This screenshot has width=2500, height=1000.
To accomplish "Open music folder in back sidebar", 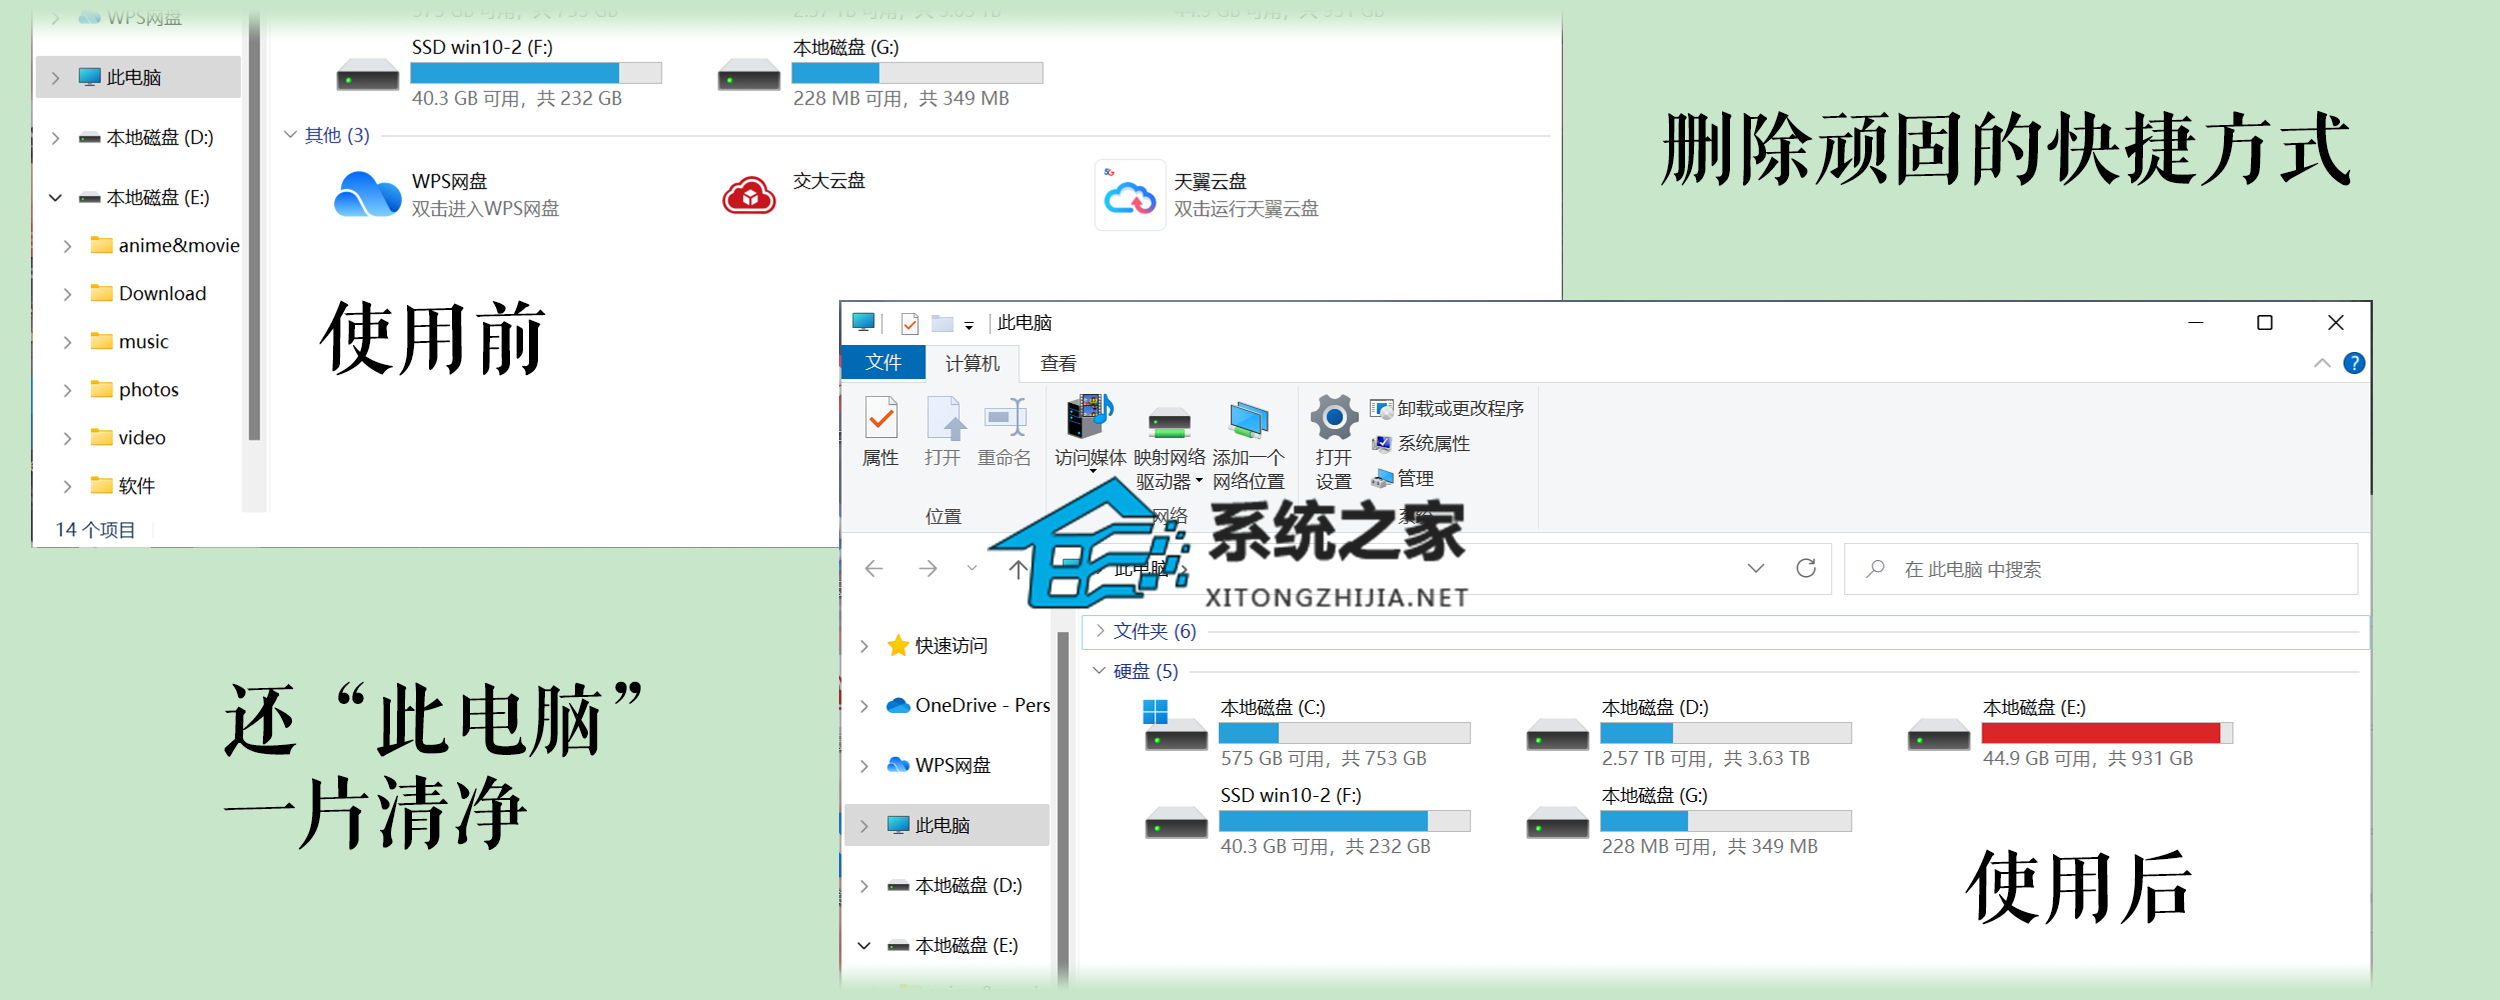I will 129,342.
